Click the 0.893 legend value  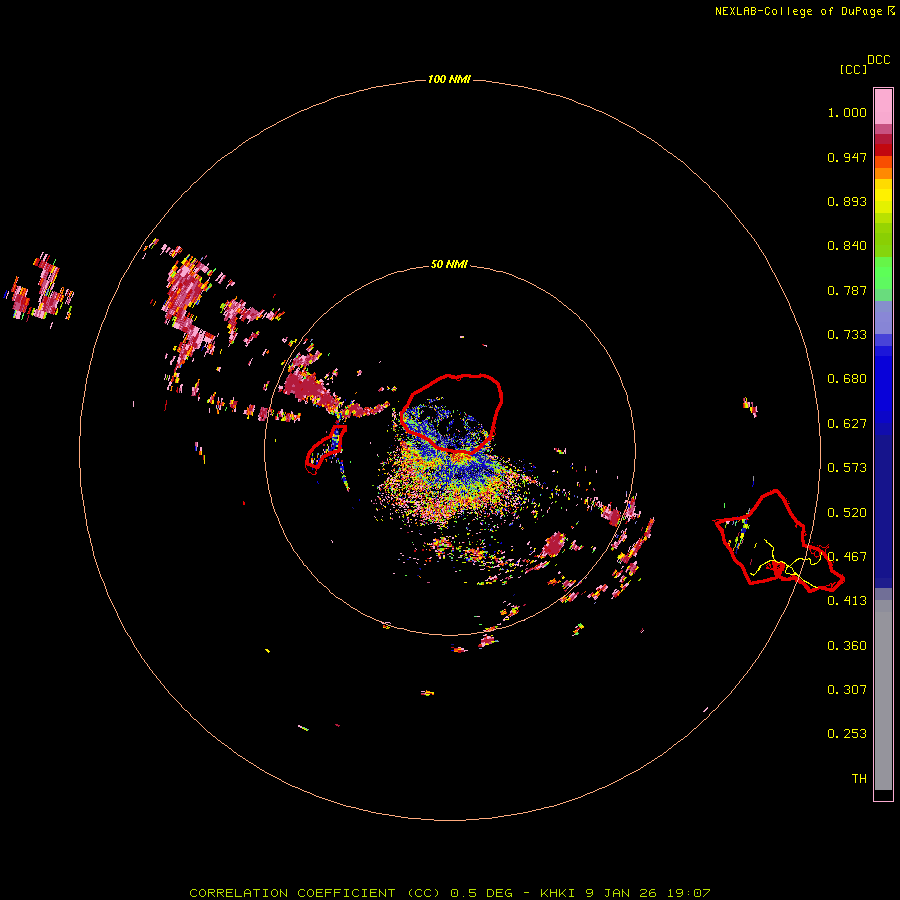(x=847, y=201)
